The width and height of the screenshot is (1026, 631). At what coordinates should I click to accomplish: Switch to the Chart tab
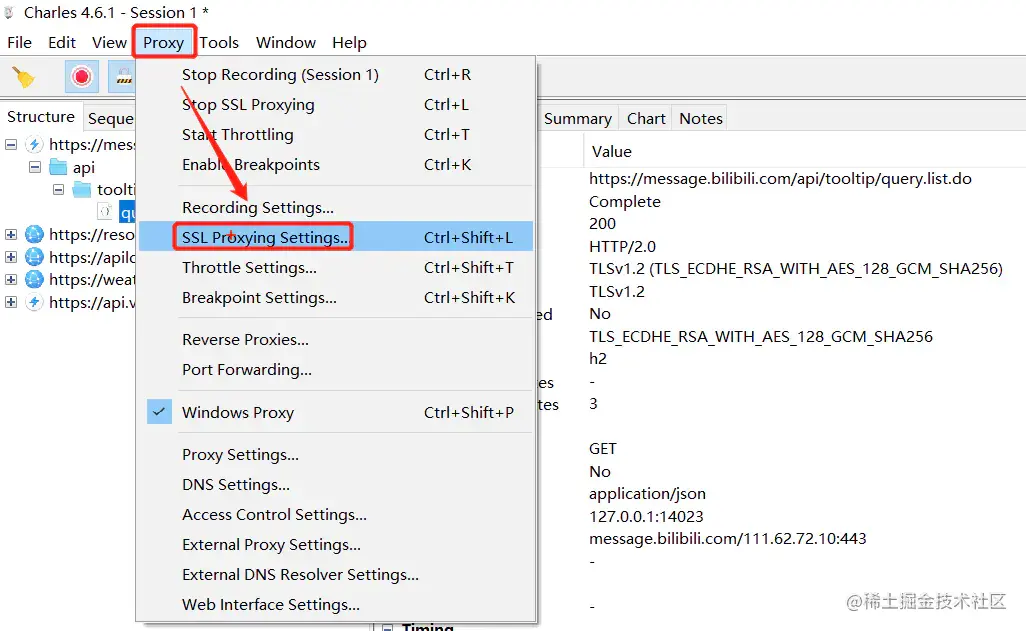[646, 118]
